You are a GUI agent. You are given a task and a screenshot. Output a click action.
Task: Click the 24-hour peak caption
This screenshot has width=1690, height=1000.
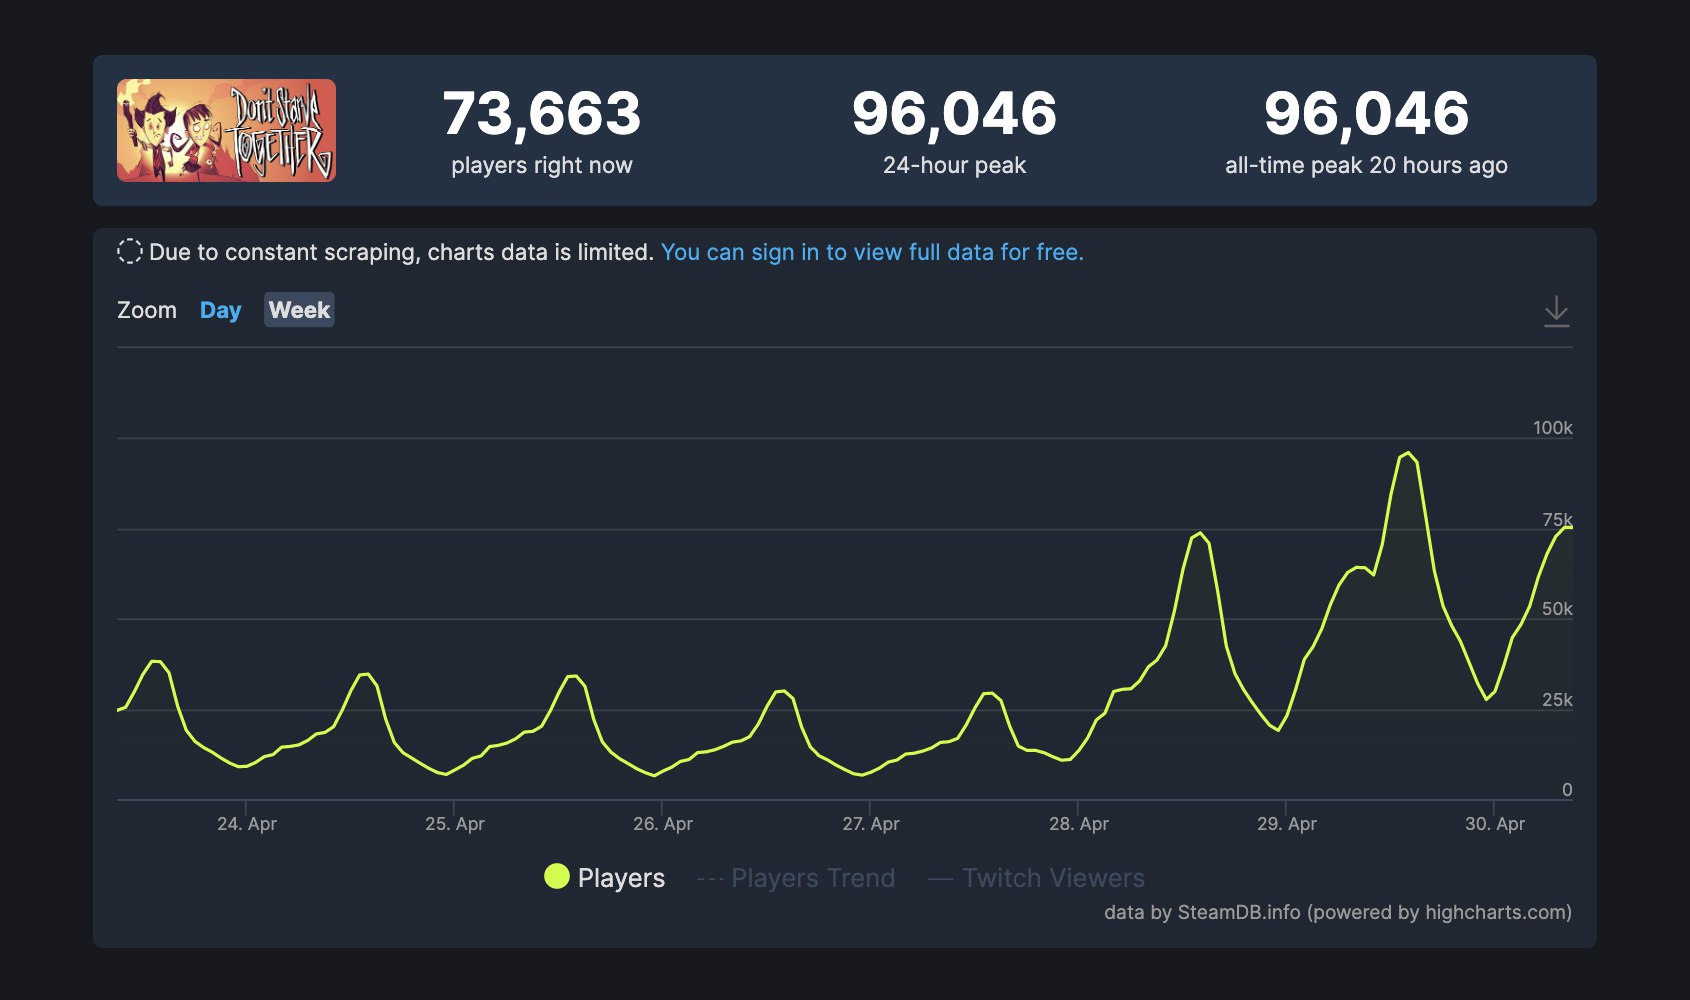click(x=954, y=165)
